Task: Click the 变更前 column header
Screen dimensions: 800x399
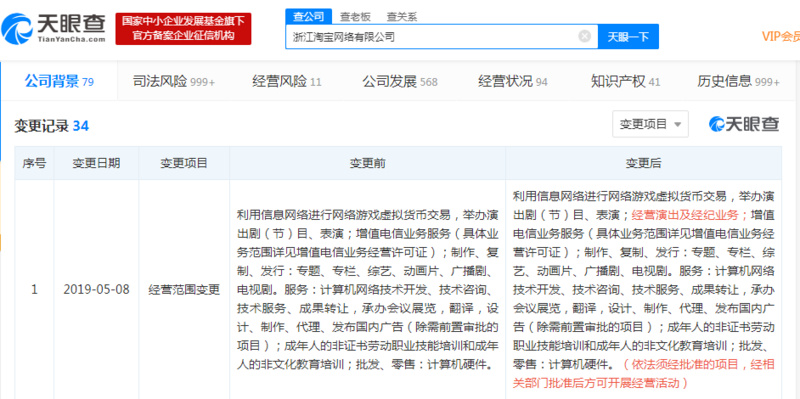Action: click(x=367, y=163)
